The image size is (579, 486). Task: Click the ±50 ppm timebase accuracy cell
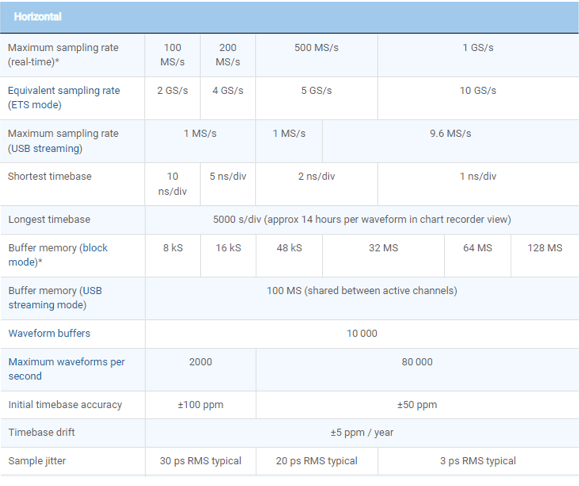point(417,405)
